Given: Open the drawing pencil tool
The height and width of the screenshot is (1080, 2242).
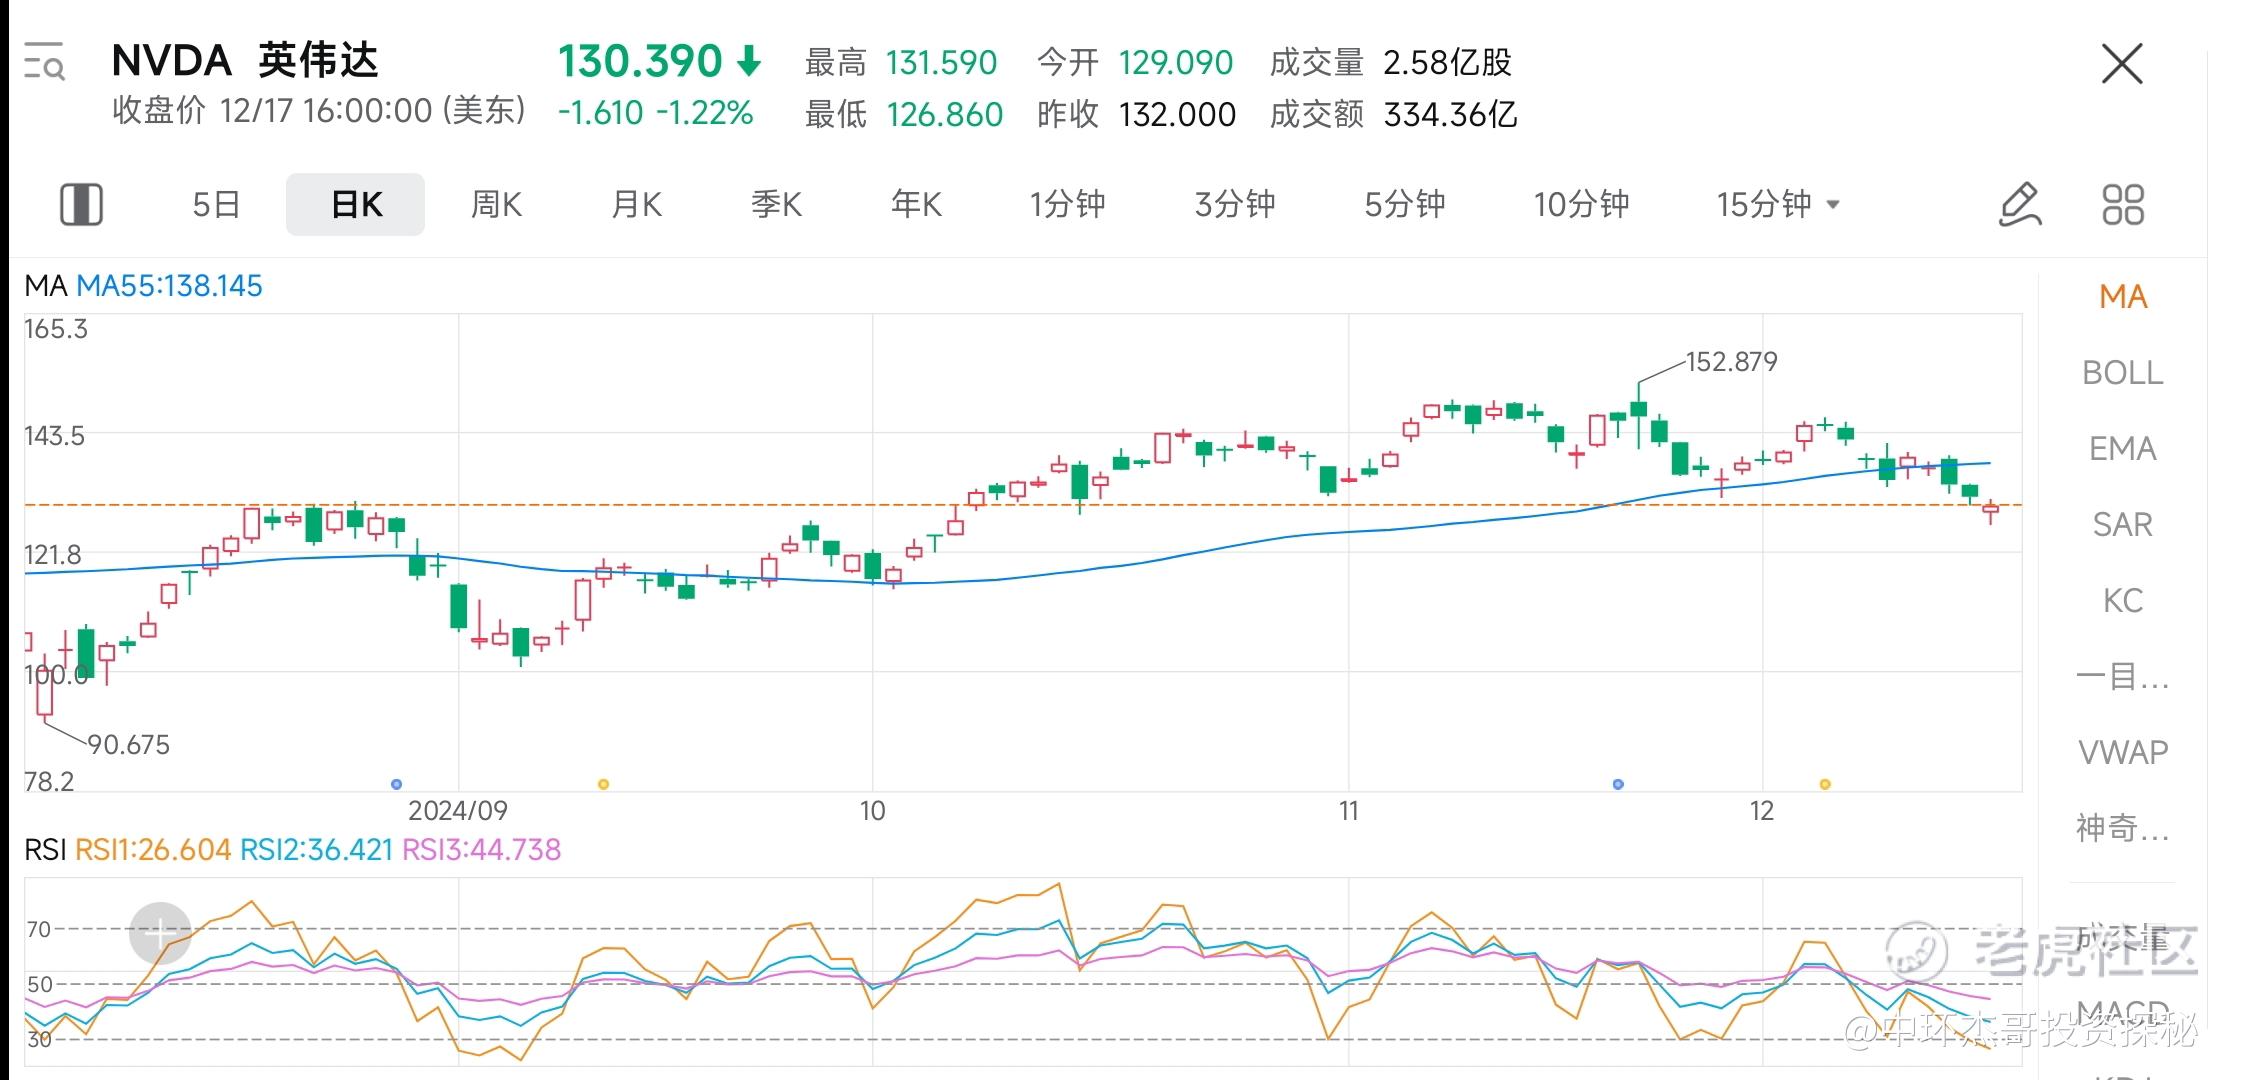Looking at the screenshot, I should [x=2019, y=204].
